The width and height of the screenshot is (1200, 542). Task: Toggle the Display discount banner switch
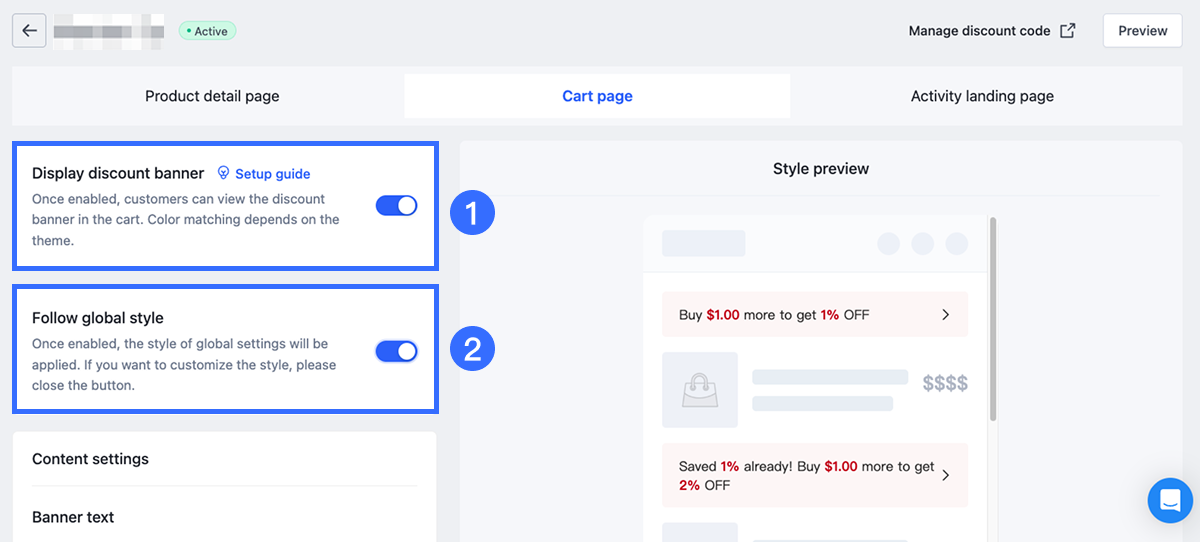[397, 206]
